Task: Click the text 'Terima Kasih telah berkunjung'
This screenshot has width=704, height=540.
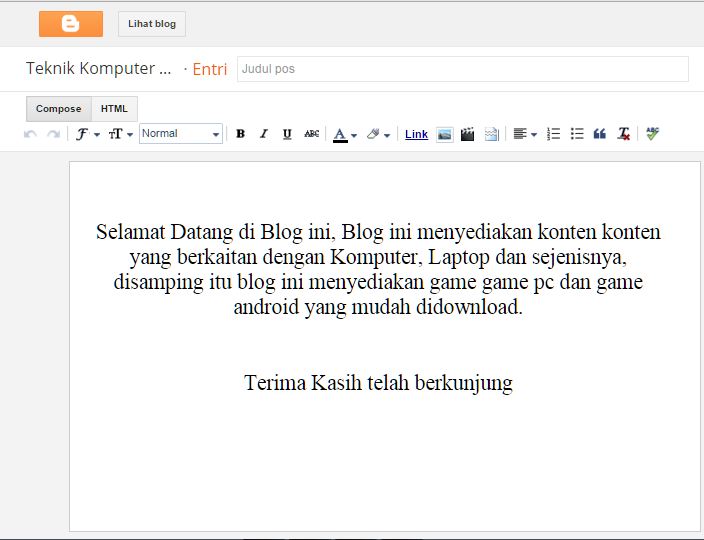Action: coord(378,383)
